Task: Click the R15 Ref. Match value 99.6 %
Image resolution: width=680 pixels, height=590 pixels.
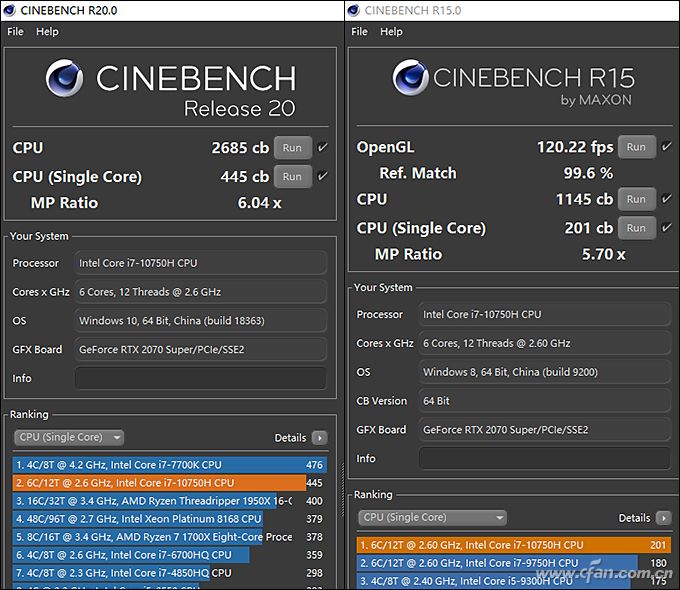Action: [x=588, y=173]
